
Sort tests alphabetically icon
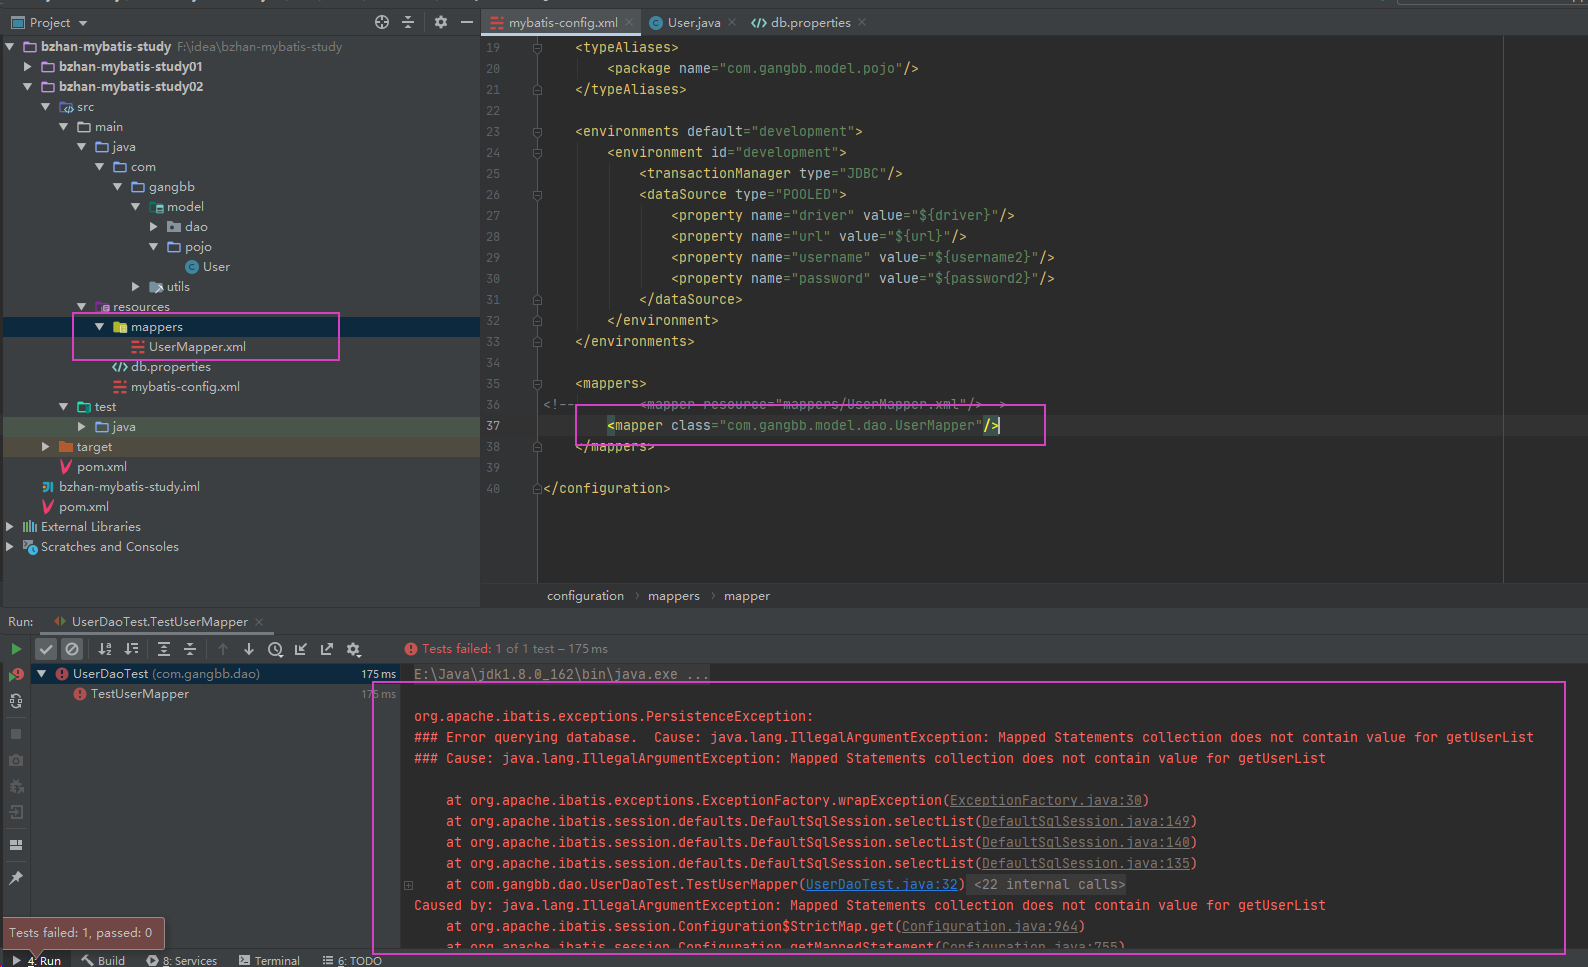tap(105, 649)
